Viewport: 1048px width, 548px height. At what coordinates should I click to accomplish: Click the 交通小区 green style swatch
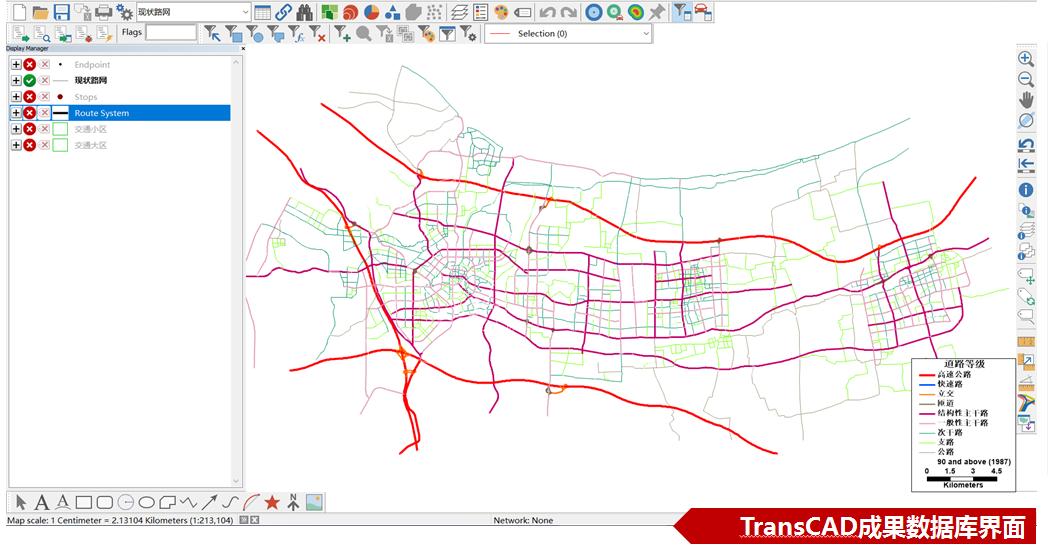coord(60,129)
